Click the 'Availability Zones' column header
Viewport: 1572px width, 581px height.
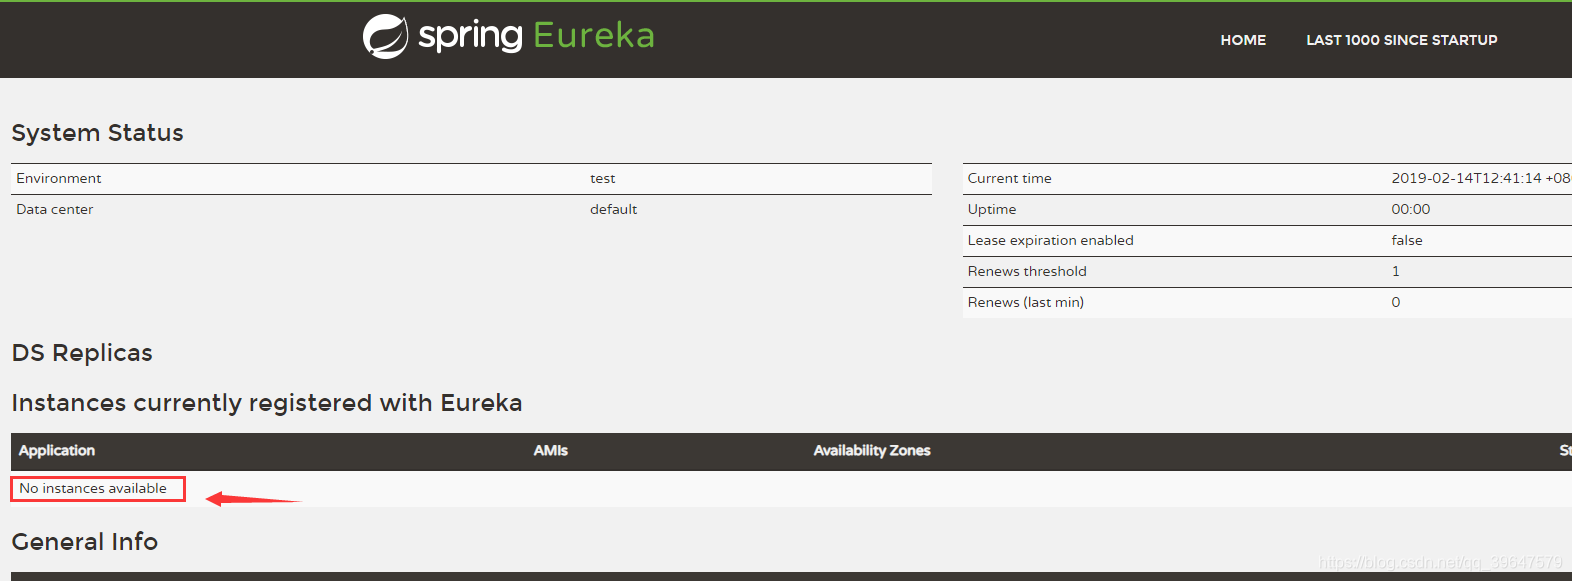click(872, 451)
